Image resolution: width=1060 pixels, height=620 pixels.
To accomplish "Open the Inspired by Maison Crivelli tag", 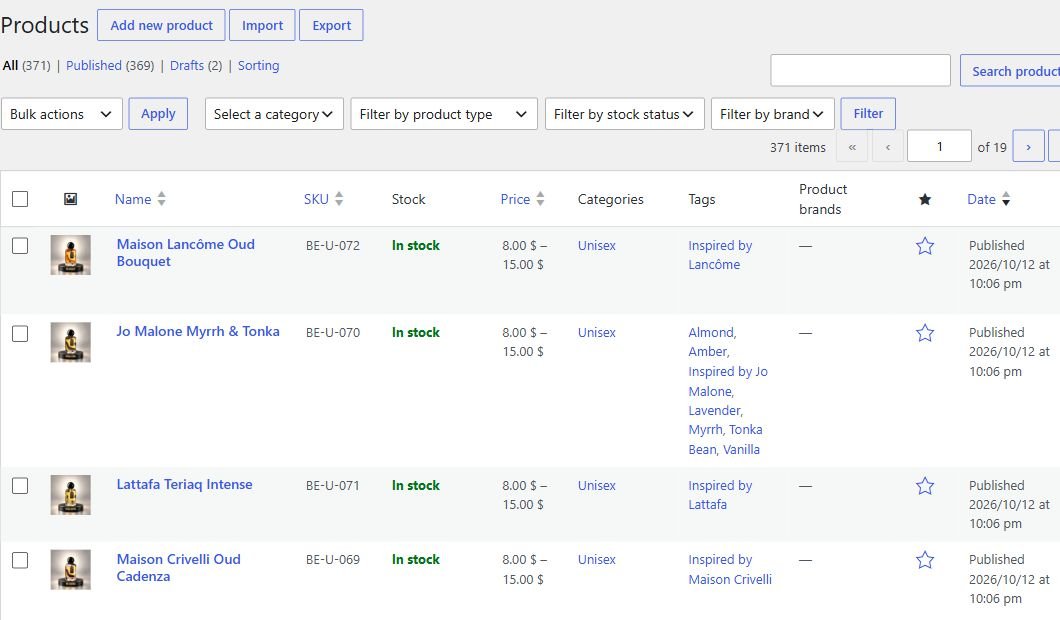I will 729,569.
